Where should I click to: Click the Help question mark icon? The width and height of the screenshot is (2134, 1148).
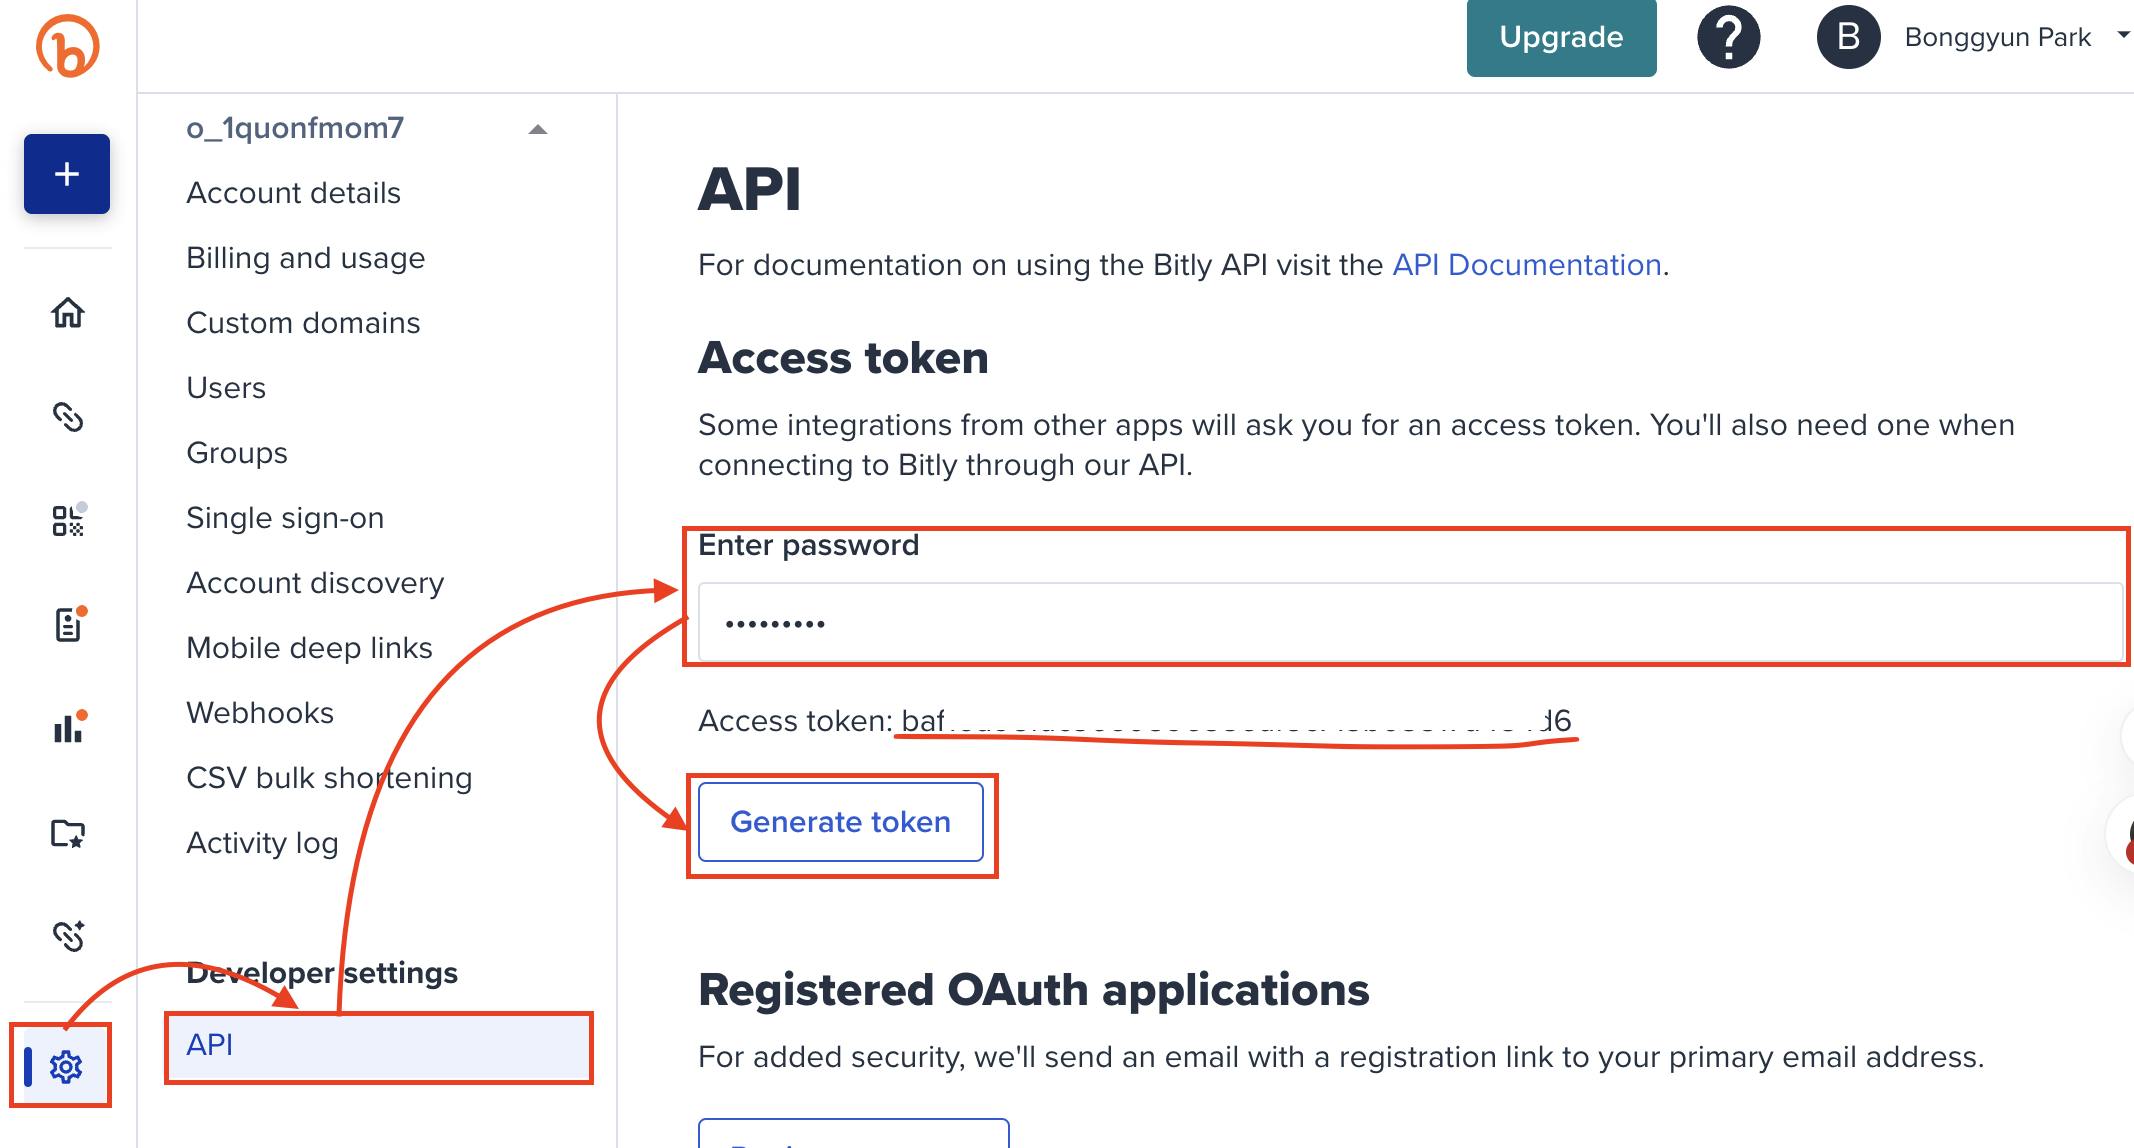[1728, 38]
